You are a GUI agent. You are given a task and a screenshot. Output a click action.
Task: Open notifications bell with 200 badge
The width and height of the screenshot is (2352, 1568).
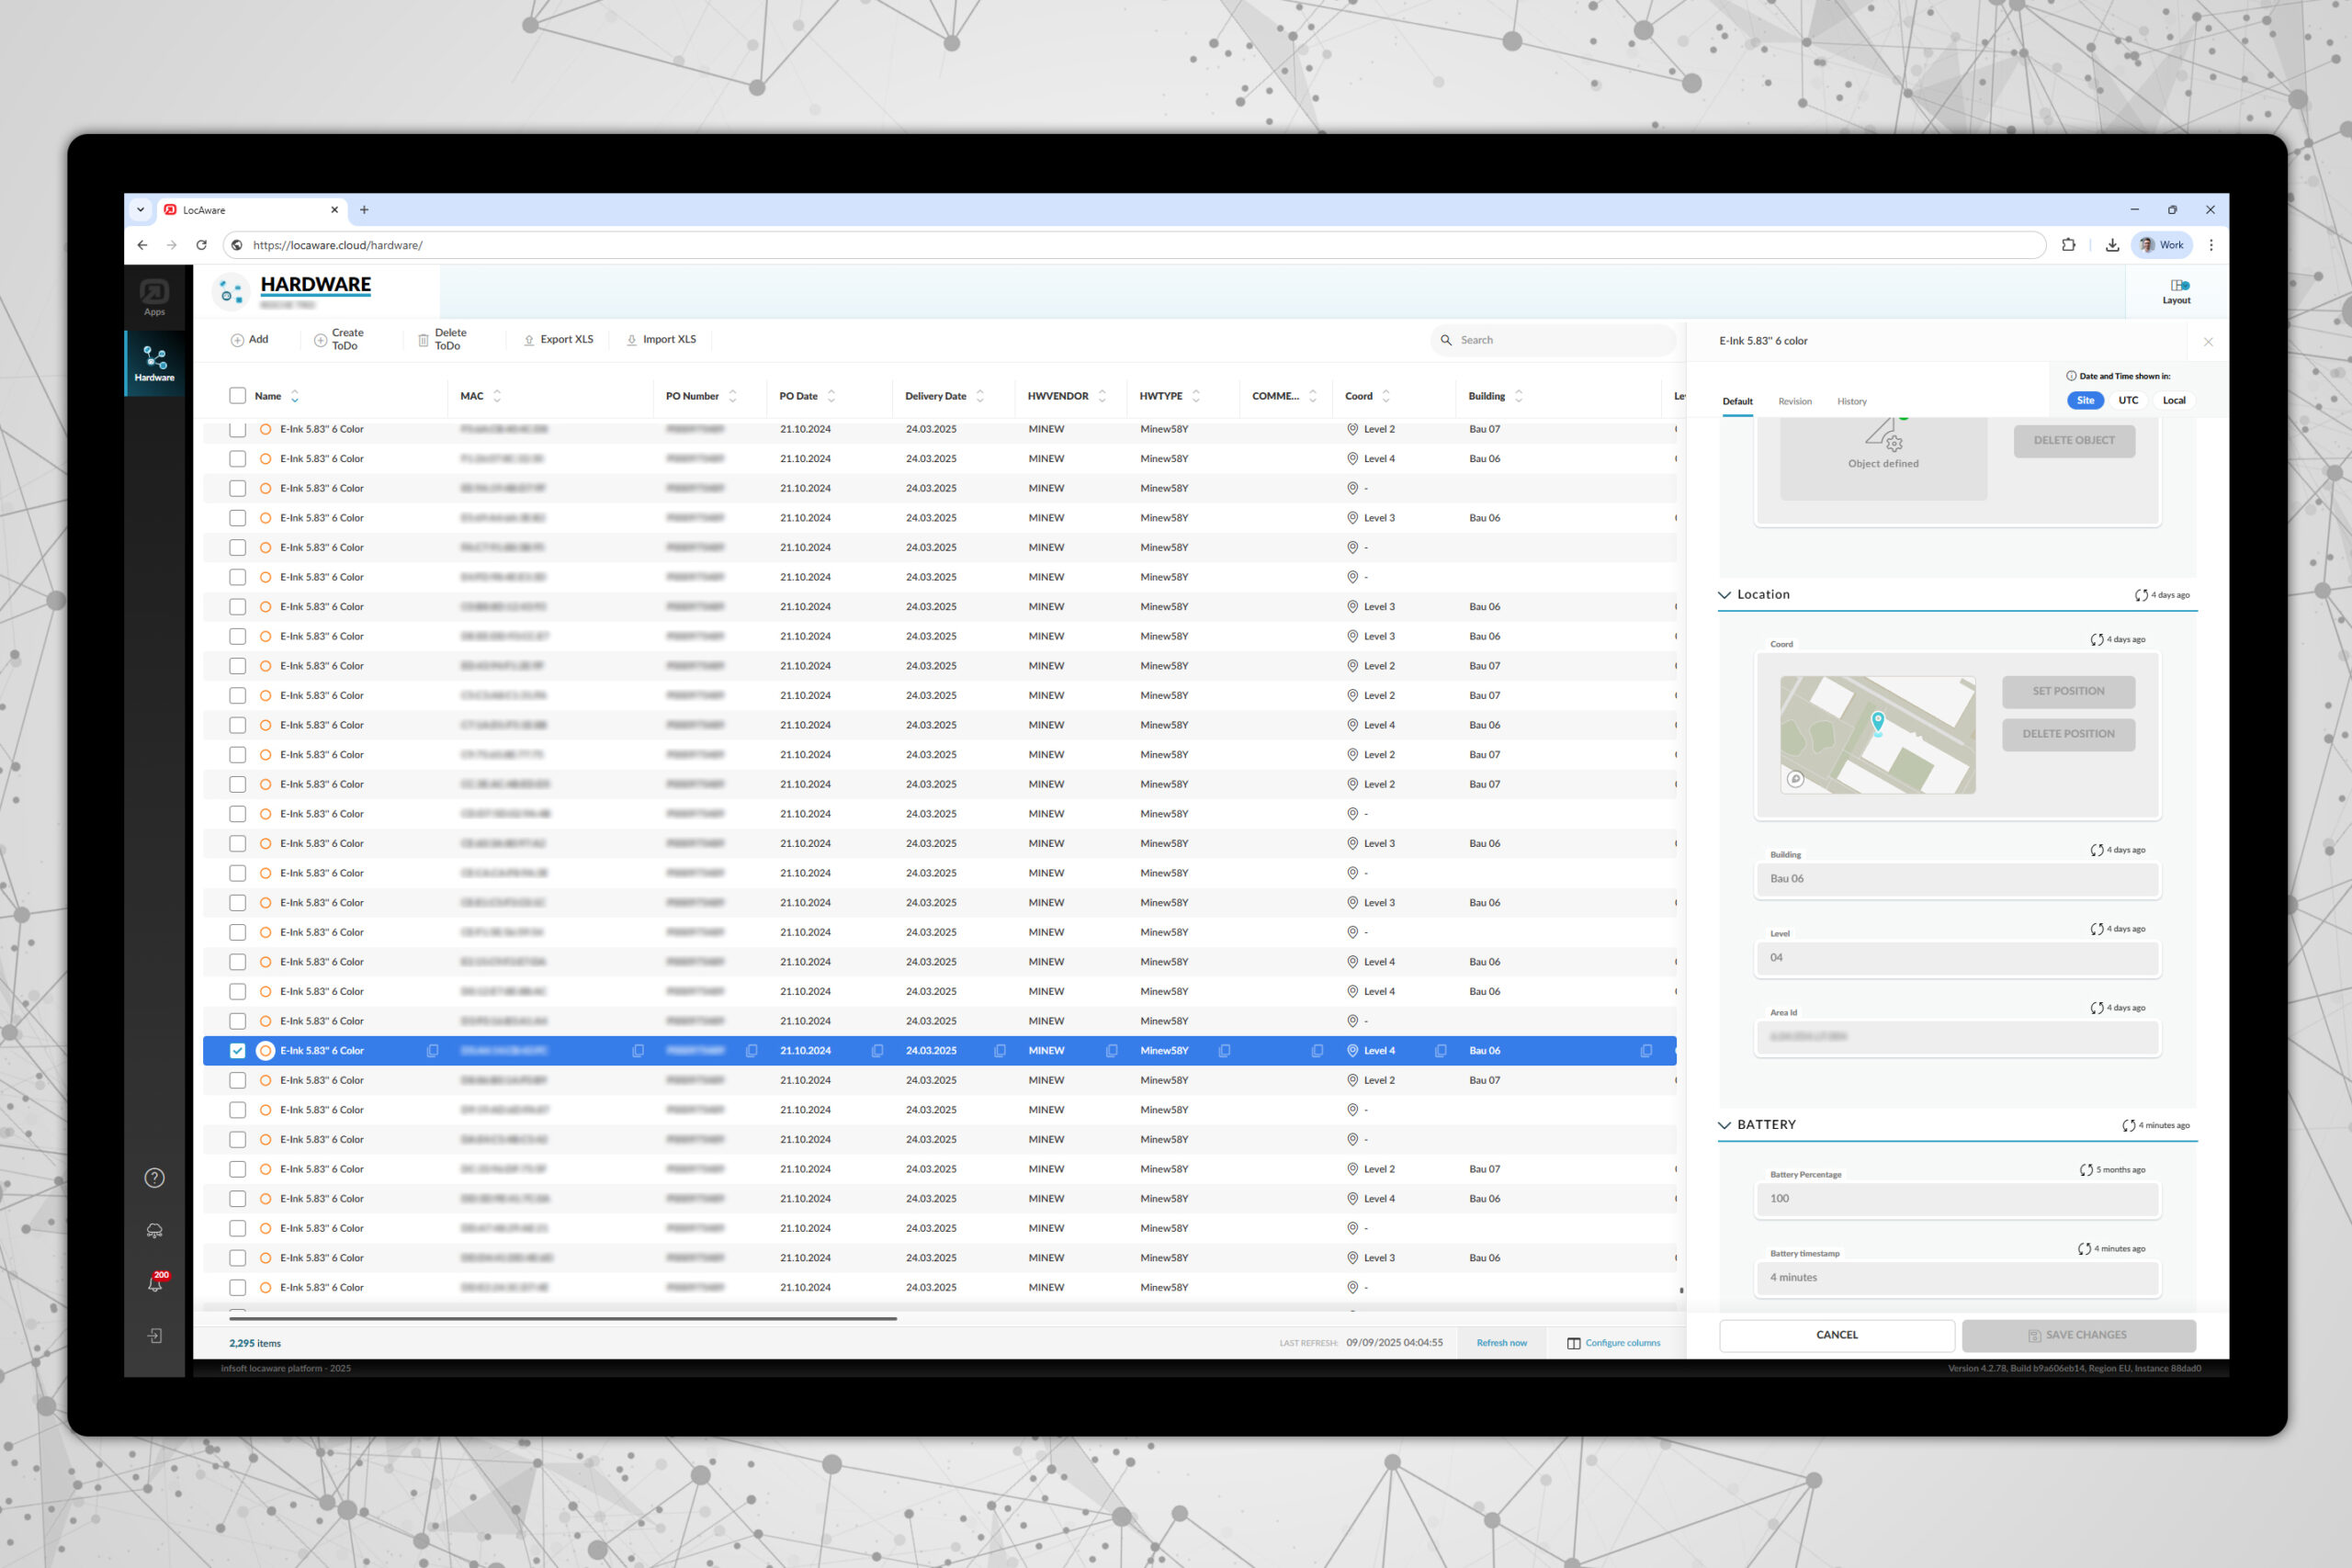[x=155, y=1283]
